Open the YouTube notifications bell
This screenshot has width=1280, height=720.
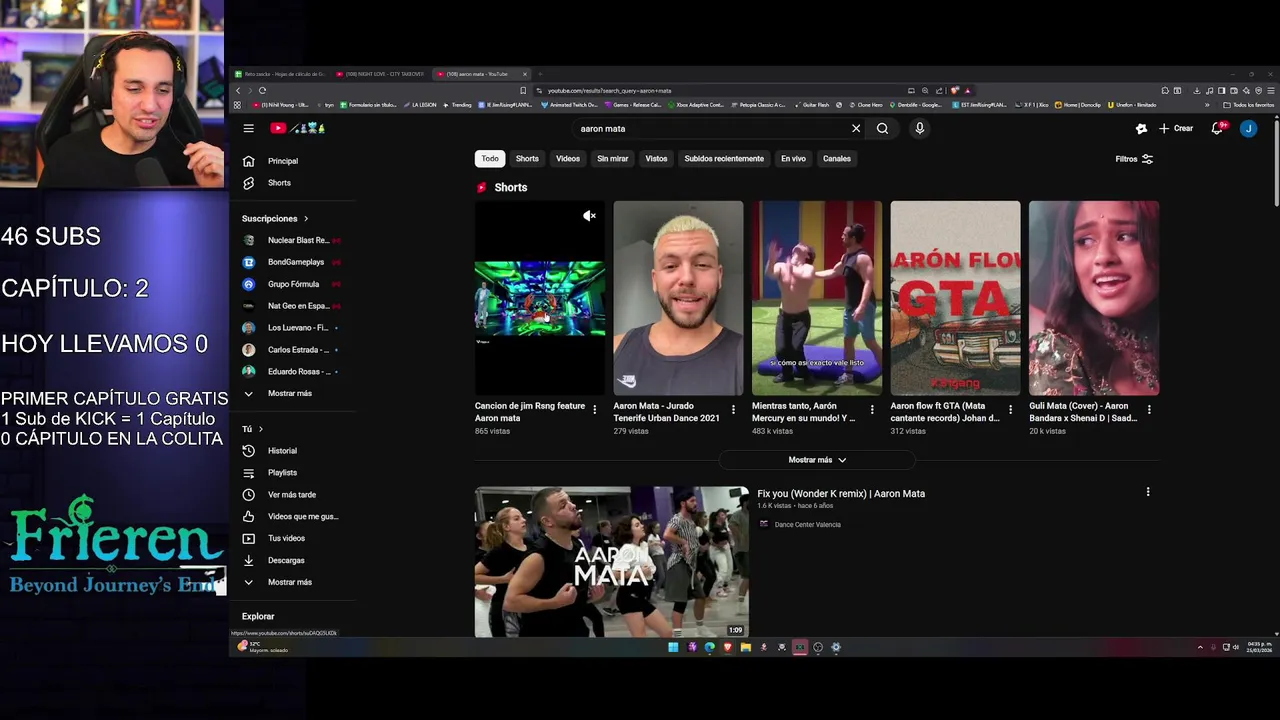1217,128
